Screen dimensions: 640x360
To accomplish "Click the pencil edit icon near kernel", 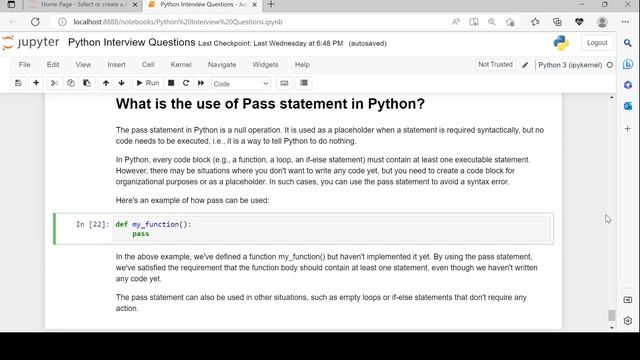I will 525,65.
